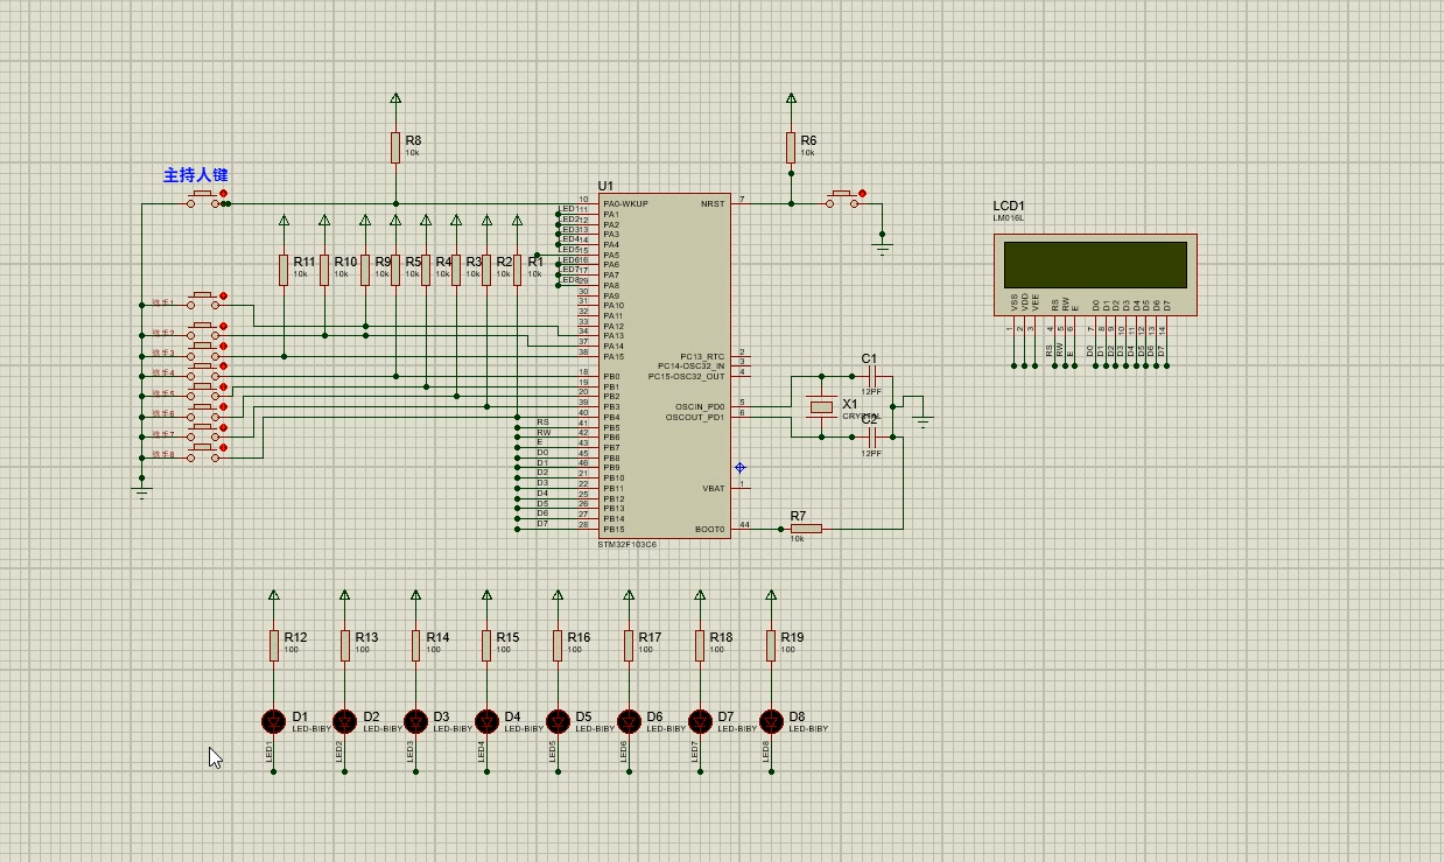Image resolution: width=1444 pixels, height=862 pixels.
Task: Toggle the red latch dot on 主持人键 button
Action: click(223, 193)
